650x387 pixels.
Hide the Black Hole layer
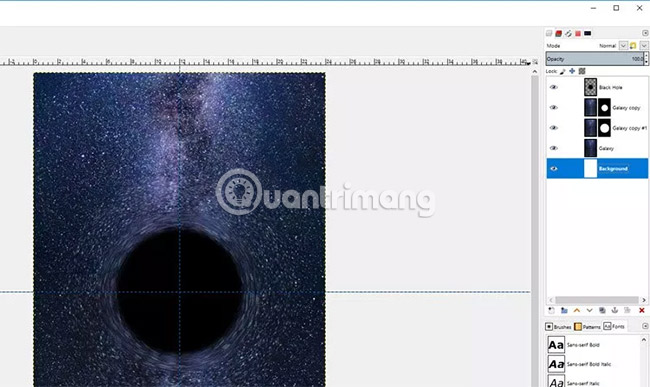pyautogui.click(x=553, y=87)
